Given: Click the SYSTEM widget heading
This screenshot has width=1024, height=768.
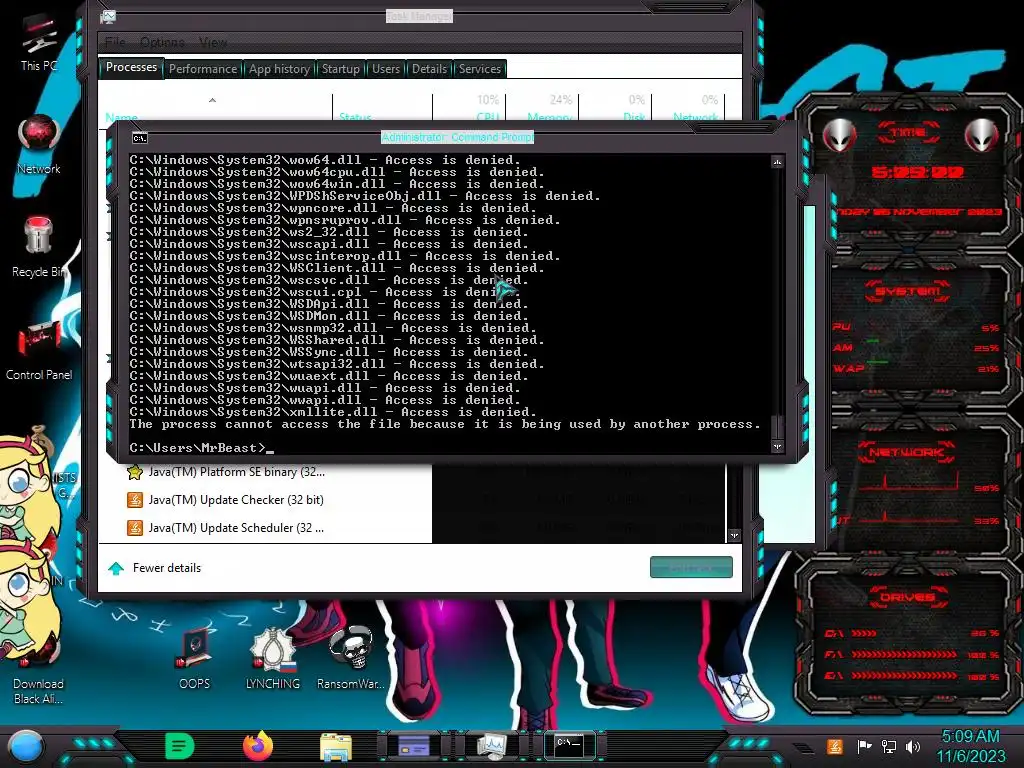Looking at the screenshot, I should (x=908, y=291).
